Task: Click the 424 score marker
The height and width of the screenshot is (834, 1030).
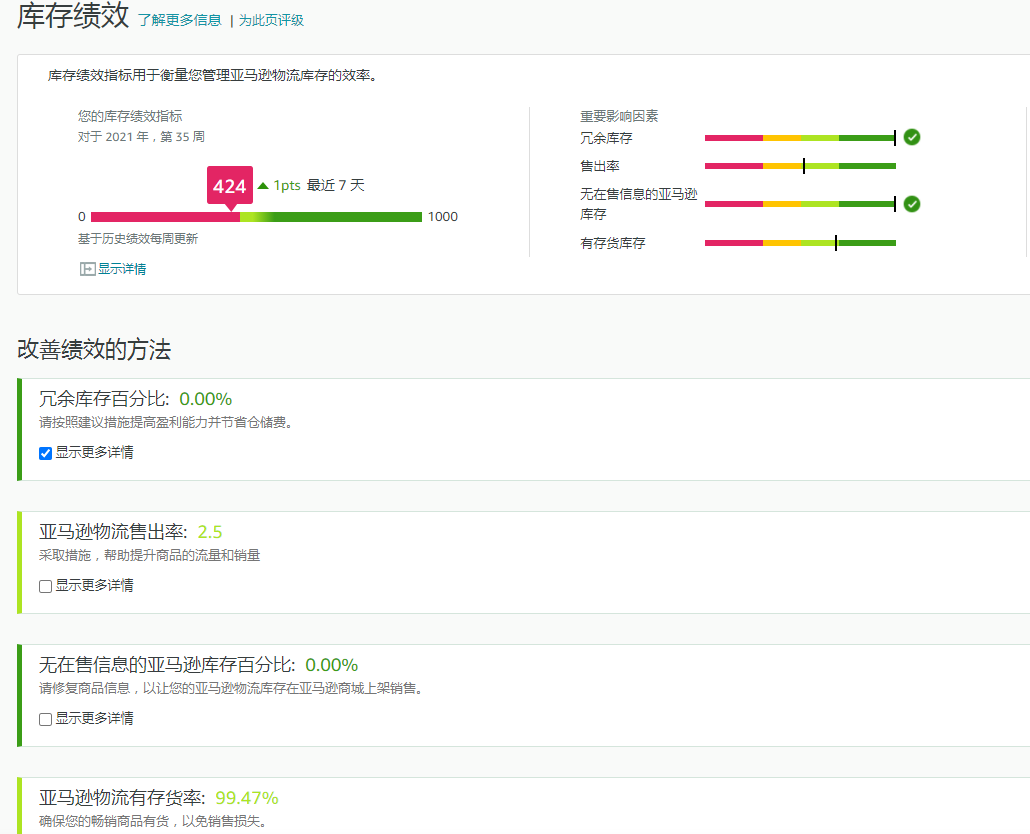Action: click(x=230, y=187)
